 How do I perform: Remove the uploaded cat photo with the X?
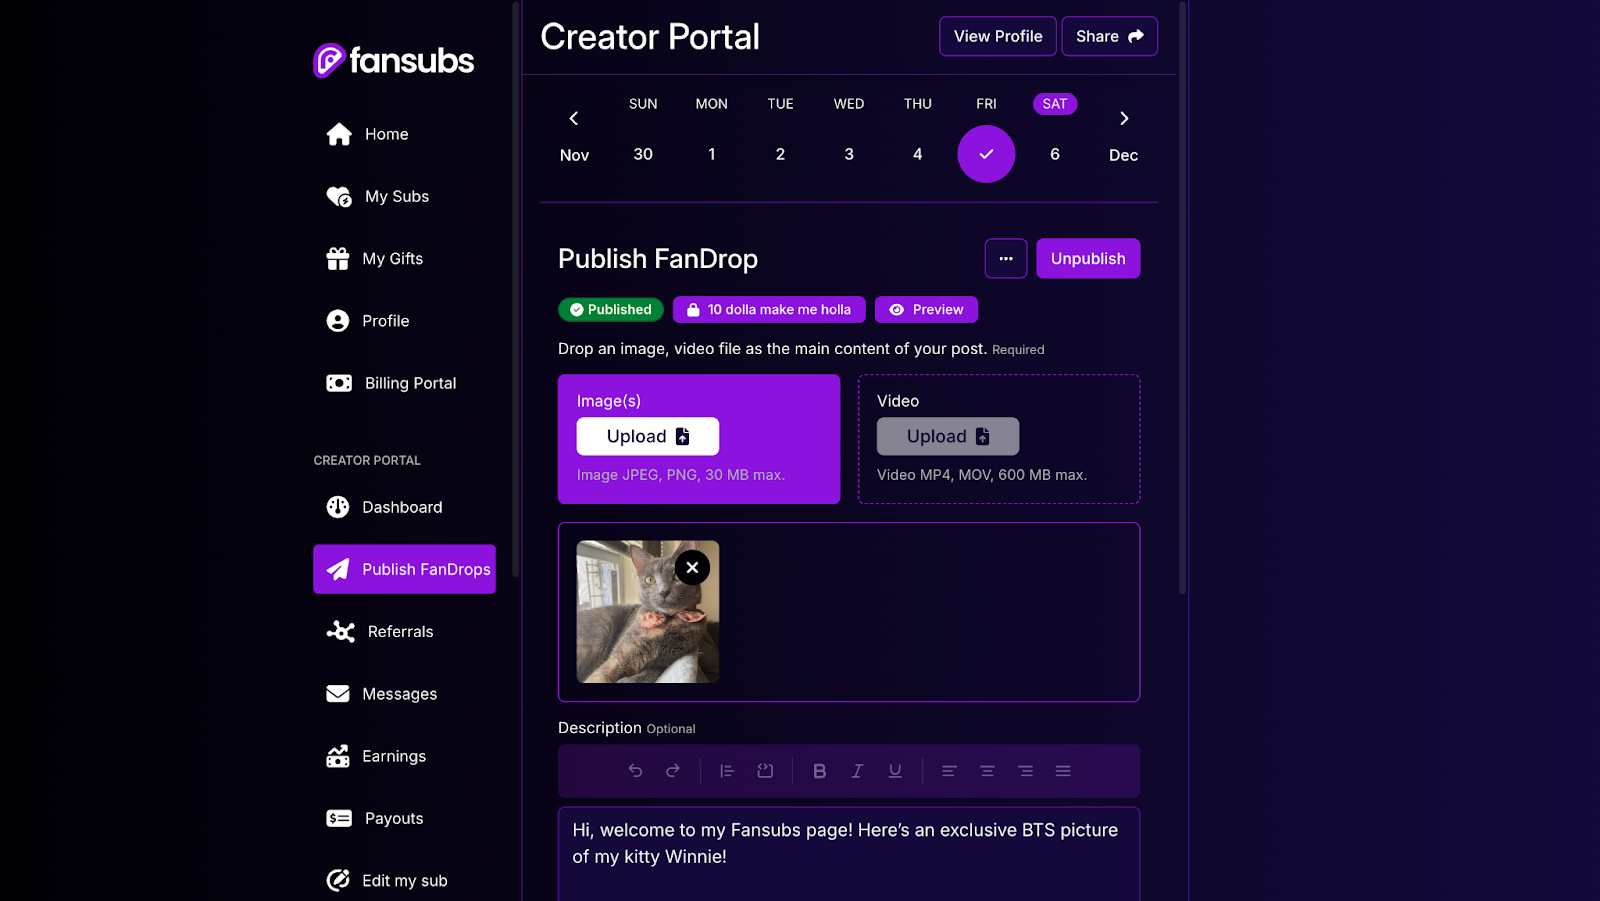point(692,567)
